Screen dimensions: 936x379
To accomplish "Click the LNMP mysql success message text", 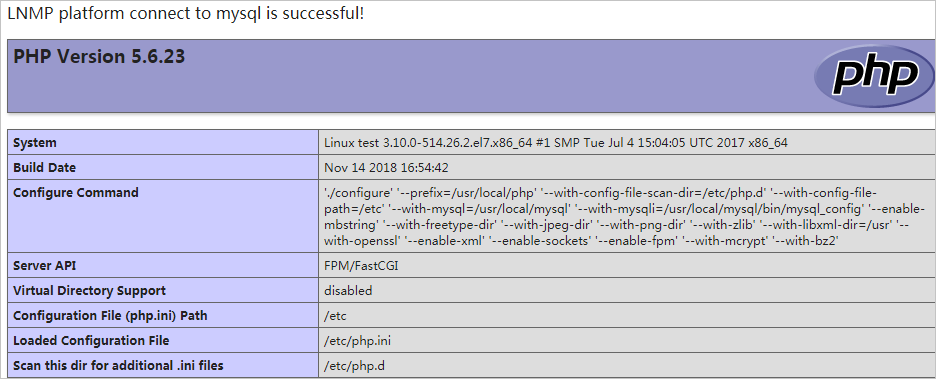I will [x=186, y=13].
